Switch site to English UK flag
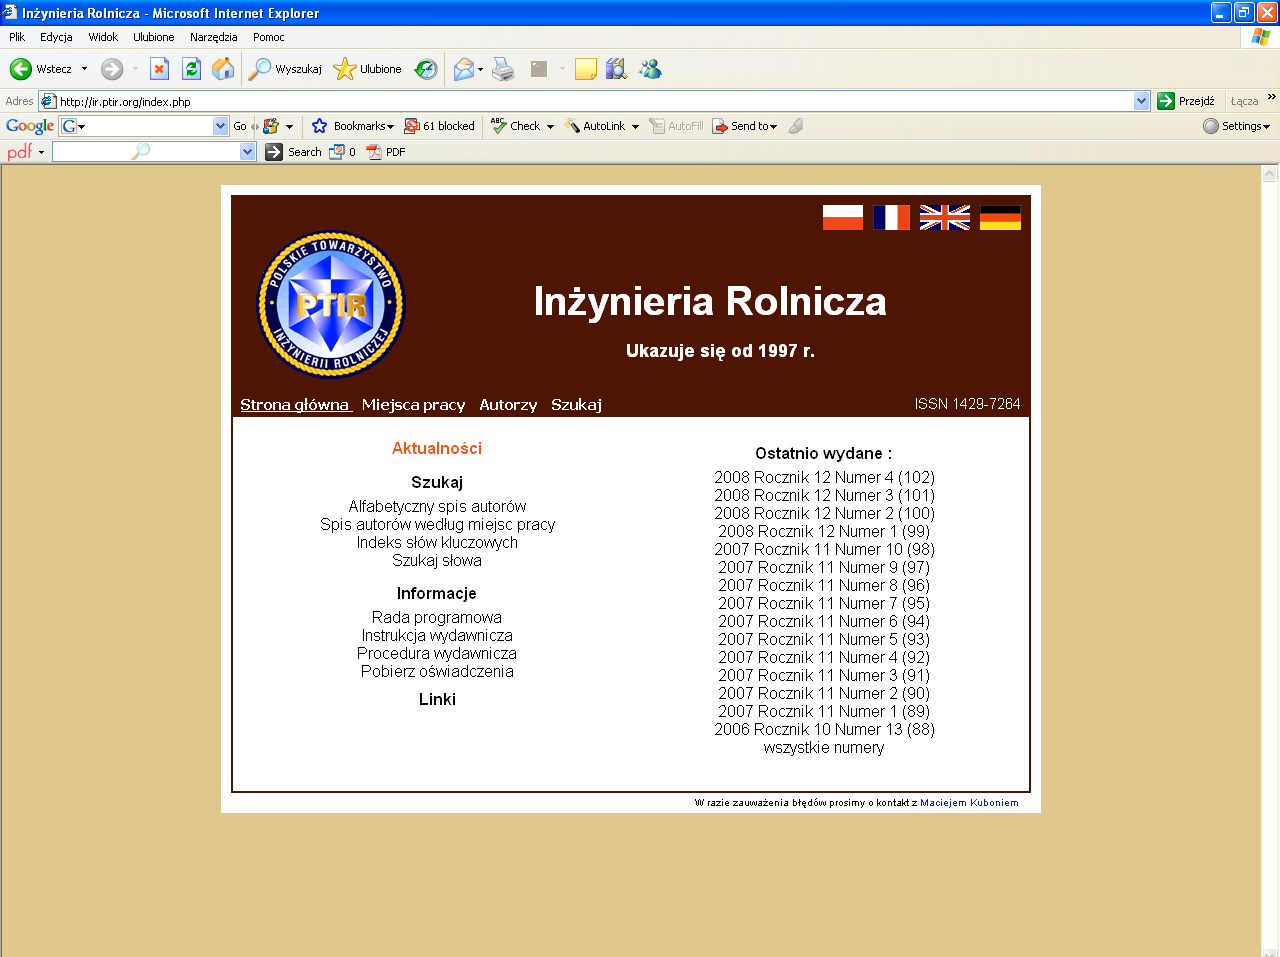This screenshot has width=1280, height=957. click(x=945, y=217)
